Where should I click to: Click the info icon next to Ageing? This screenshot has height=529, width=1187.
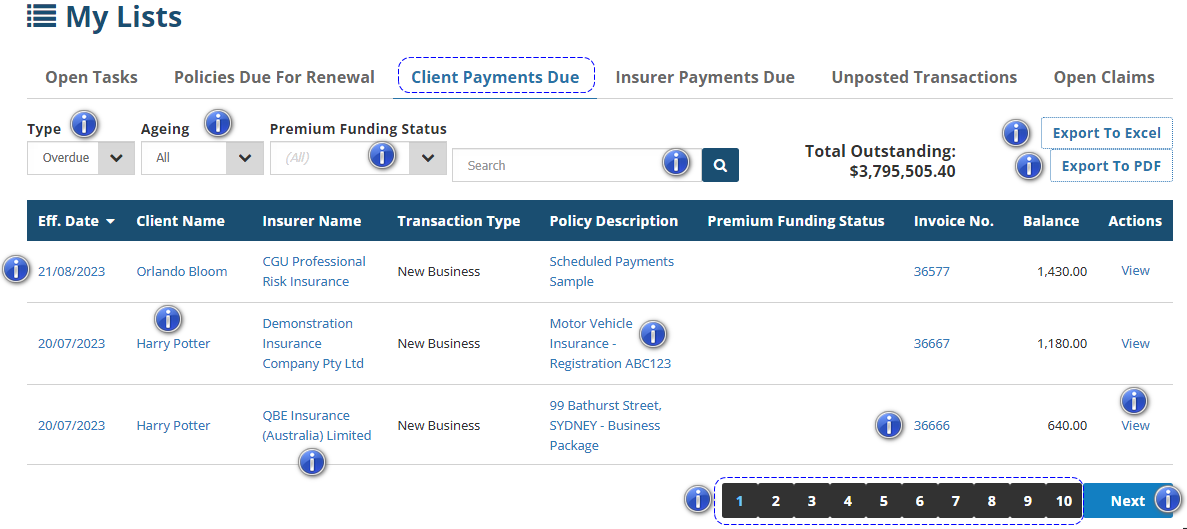217,124
